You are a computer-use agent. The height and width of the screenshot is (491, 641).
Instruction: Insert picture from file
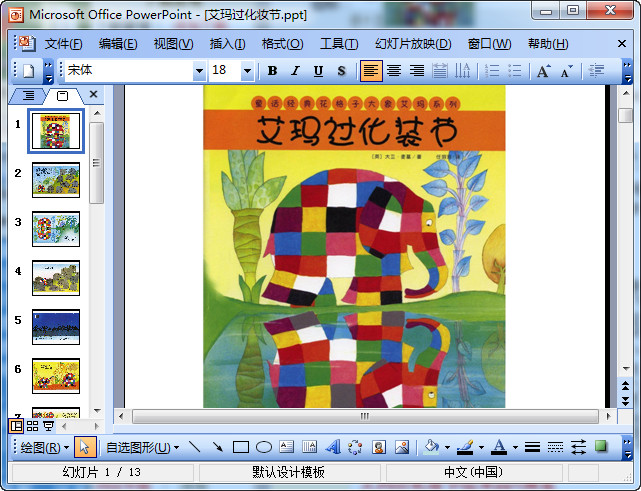point(402,447)
